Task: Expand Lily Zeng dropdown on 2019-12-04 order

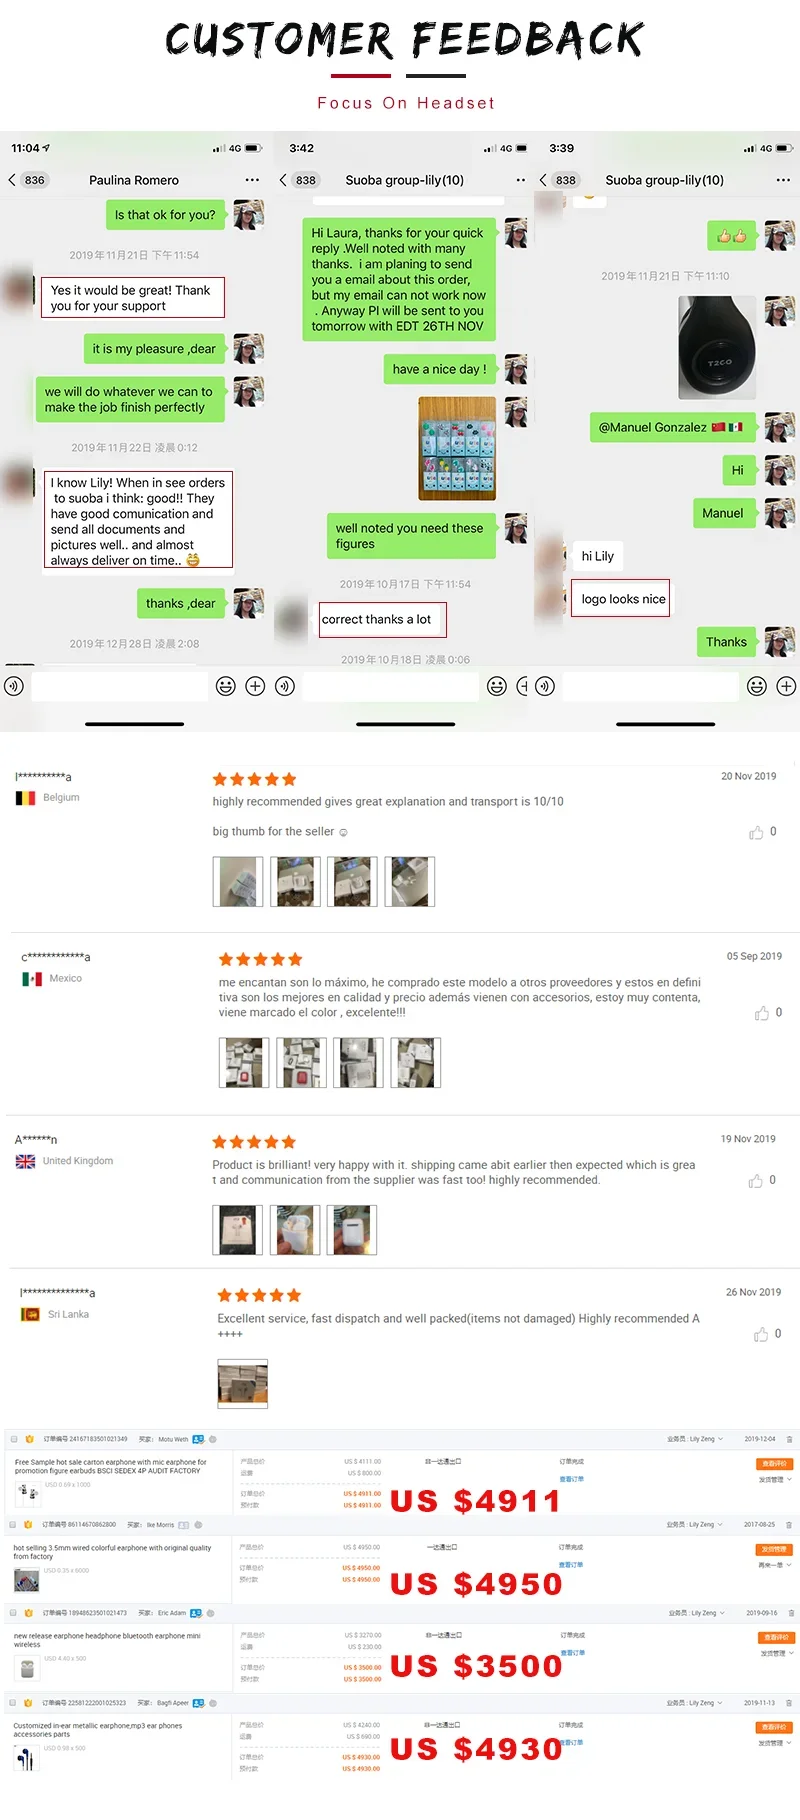Action: [720, 1439]
